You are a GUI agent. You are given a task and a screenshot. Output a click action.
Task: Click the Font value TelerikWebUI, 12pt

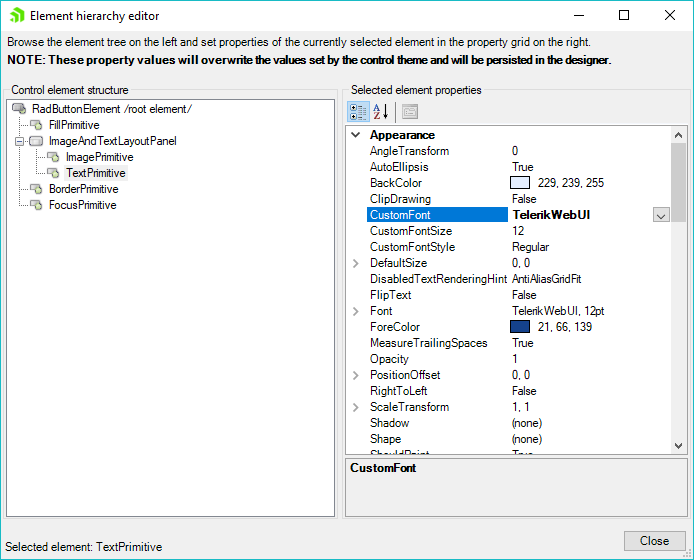pos(558,311)
